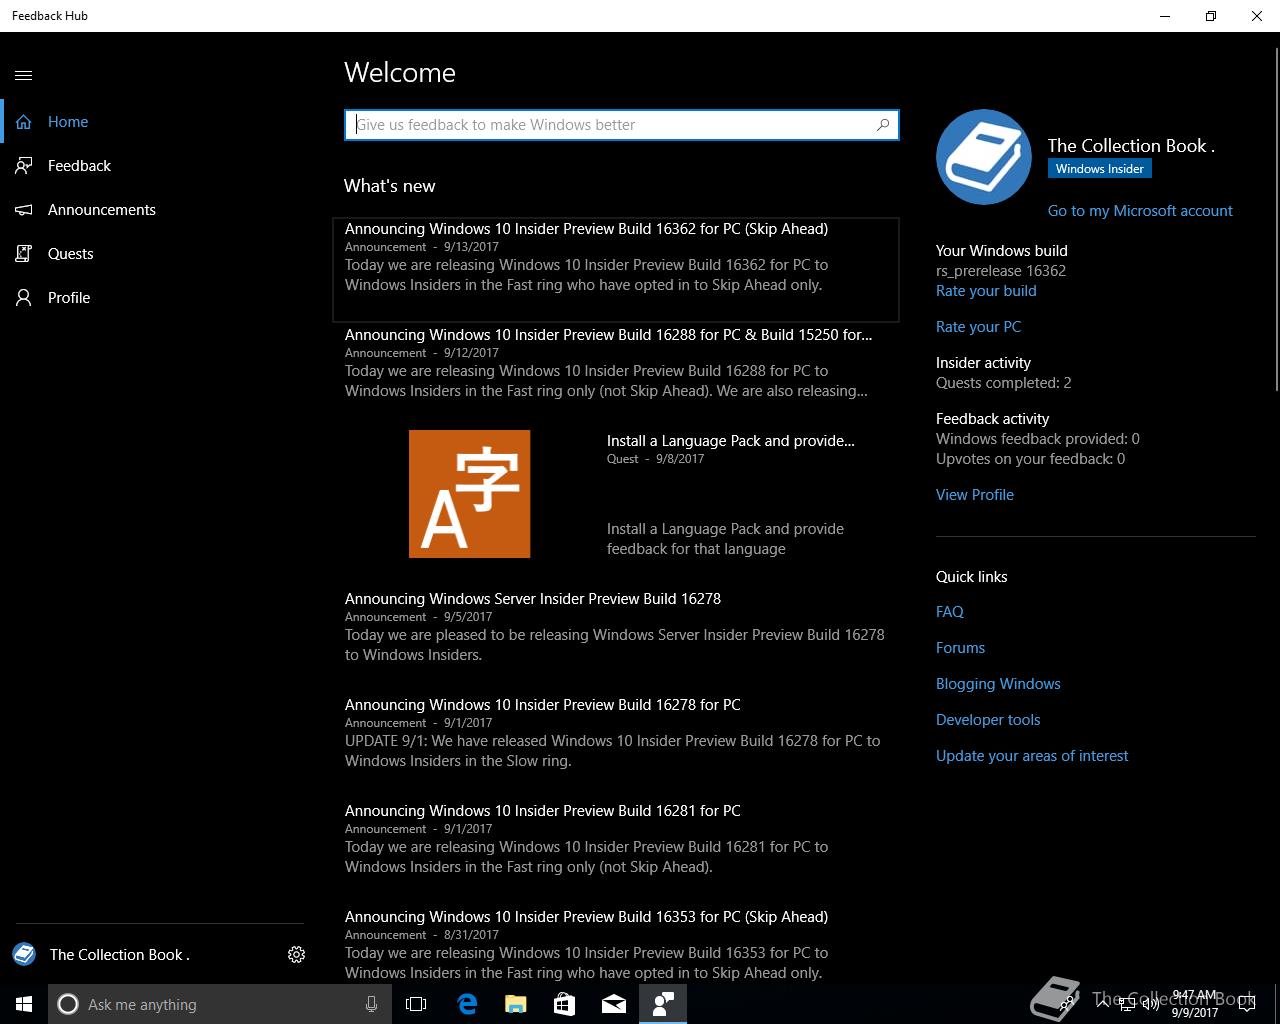Image resolution: width=1280 pixels, height=1024 pixels.
Task: Click The Collection Book account in sidebar
Action: tap(101, 955)
